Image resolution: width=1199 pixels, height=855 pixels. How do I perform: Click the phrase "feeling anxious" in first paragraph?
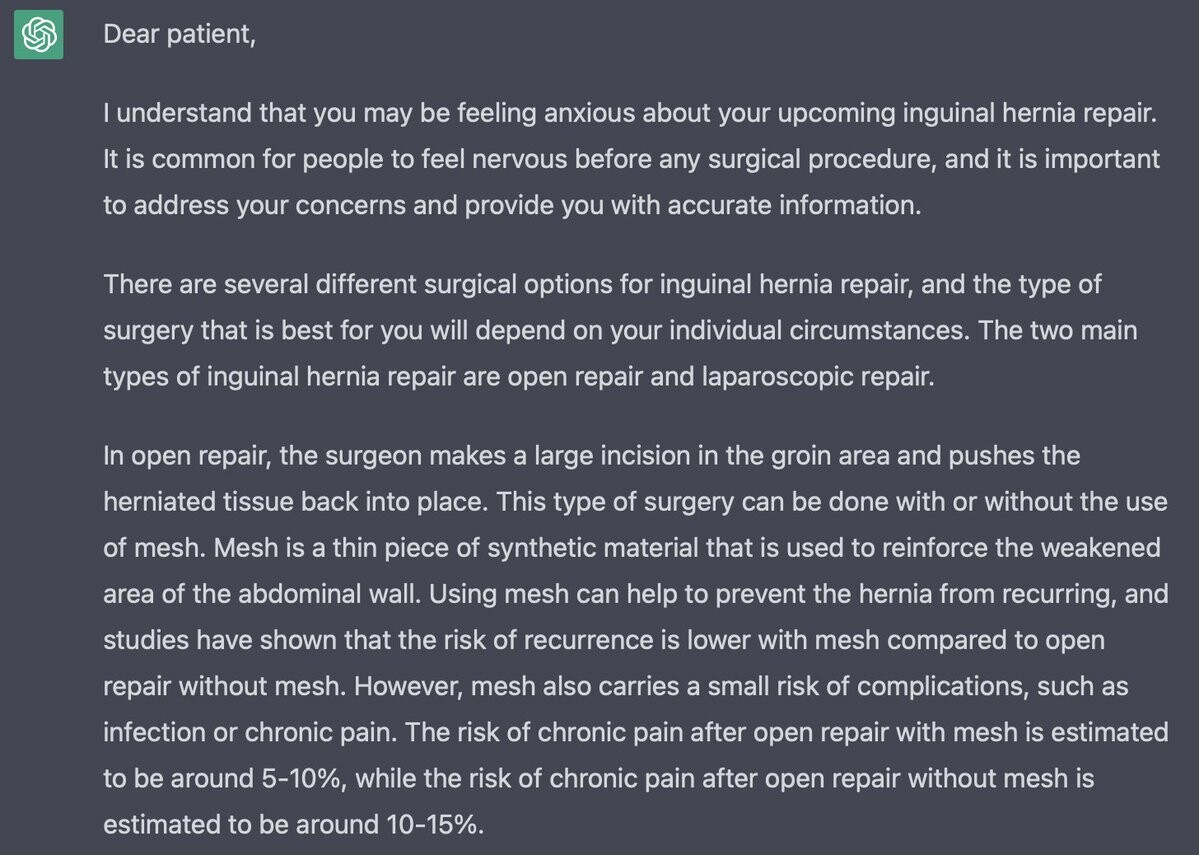(x=547, y=113)
